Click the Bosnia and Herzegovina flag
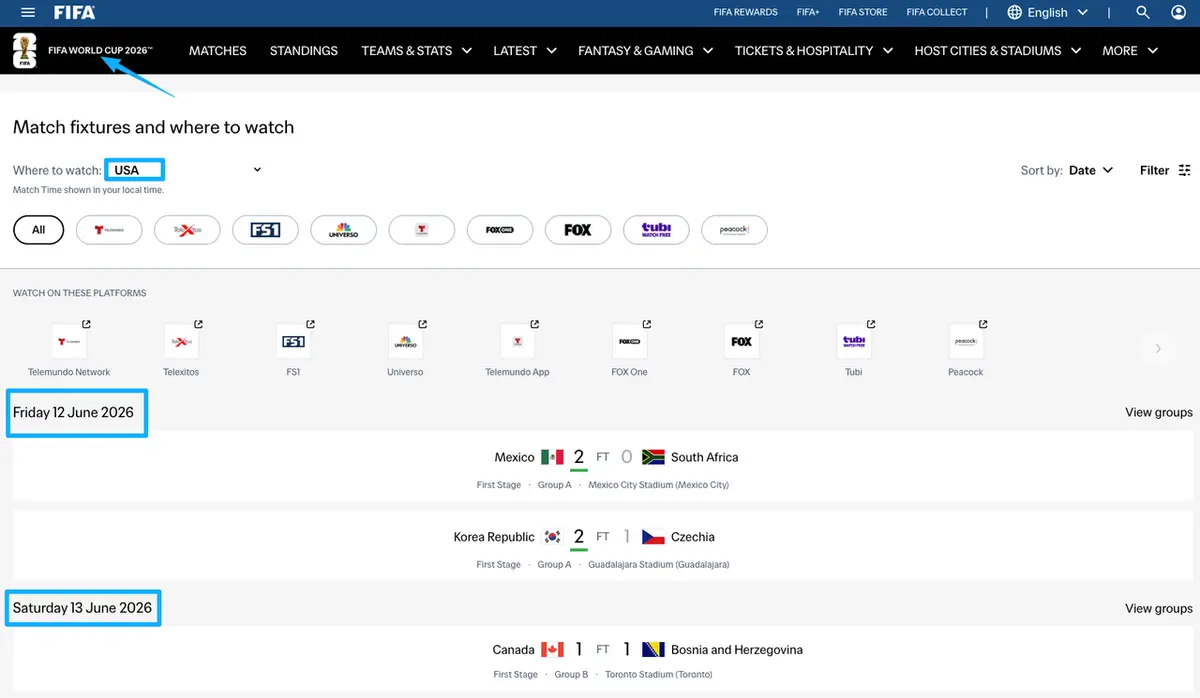The image size is (1200, 698). (653, 650)
